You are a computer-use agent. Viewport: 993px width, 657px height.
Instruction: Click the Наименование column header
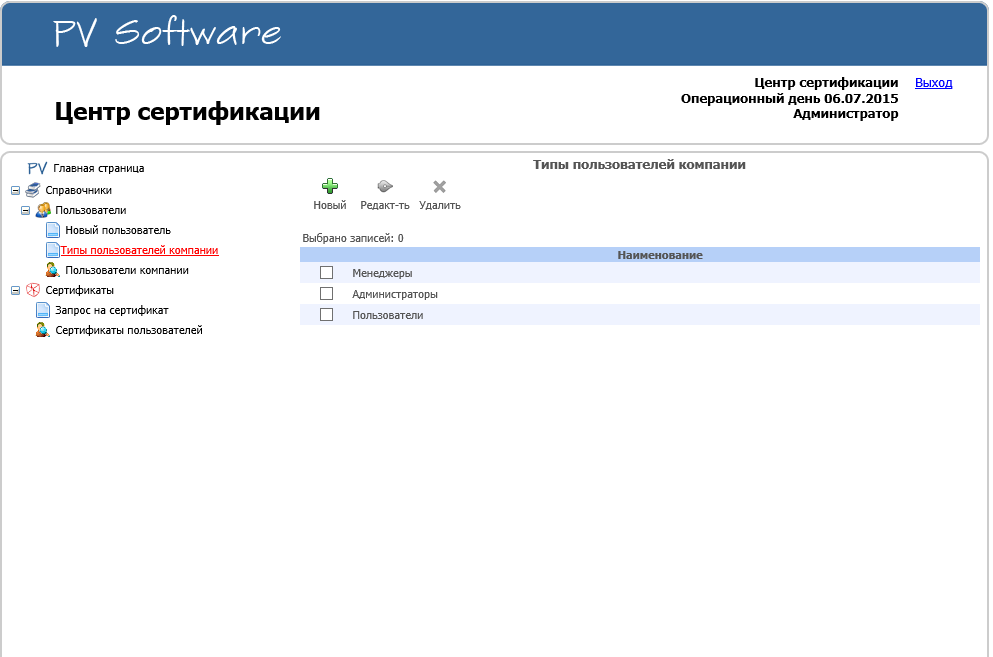660,255
